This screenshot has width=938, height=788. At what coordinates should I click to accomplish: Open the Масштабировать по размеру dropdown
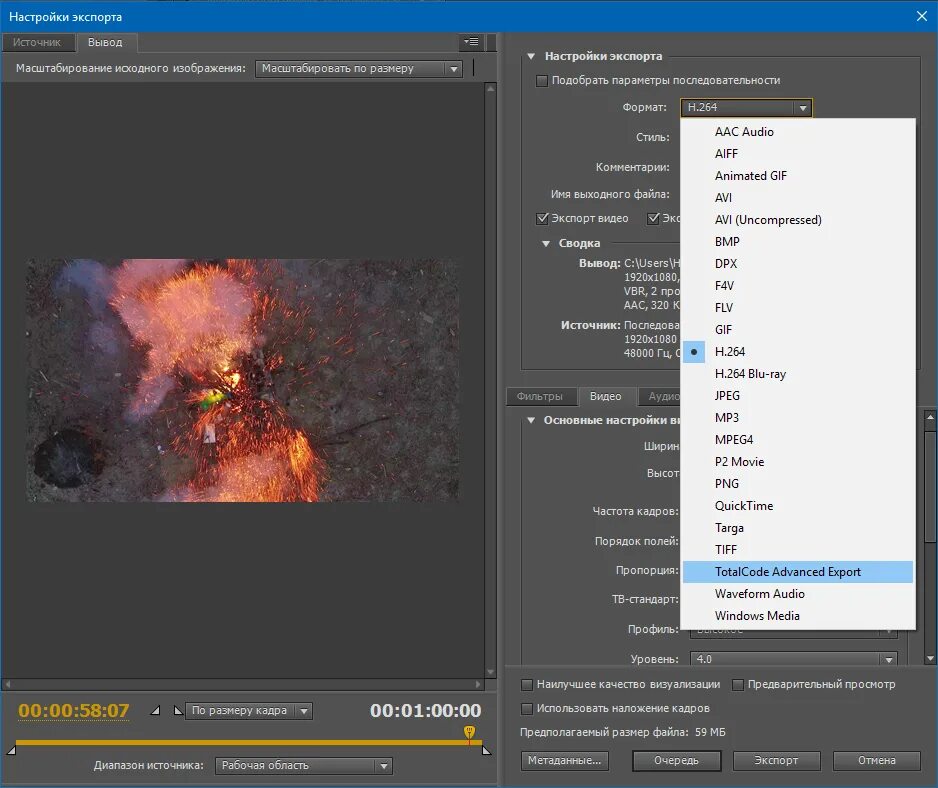(x=358, y=69)
